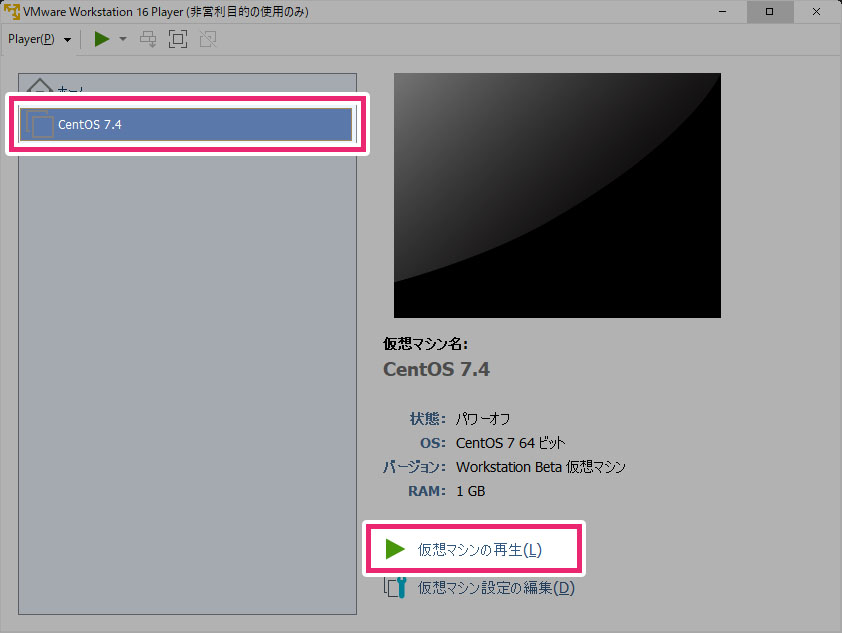Click the wrench settings icon
The image size is (842, 633).
point(395,587)
